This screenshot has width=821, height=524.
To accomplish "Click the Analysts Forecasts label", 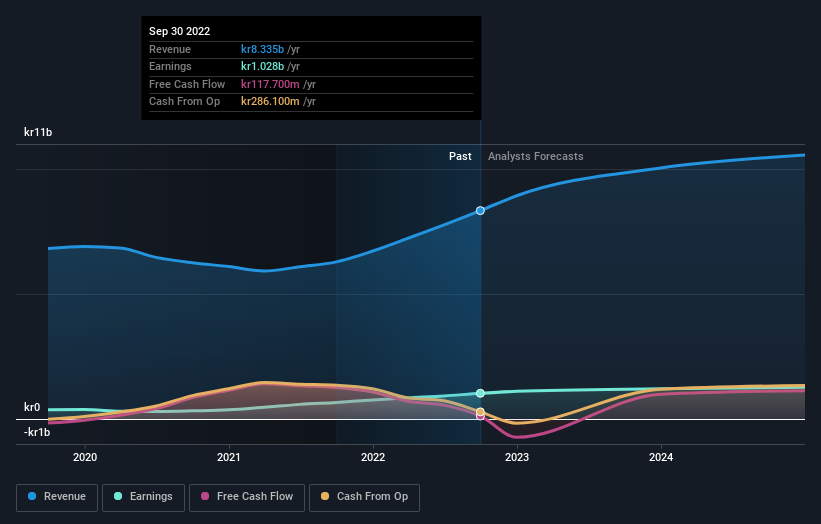I will click(536, 156).
